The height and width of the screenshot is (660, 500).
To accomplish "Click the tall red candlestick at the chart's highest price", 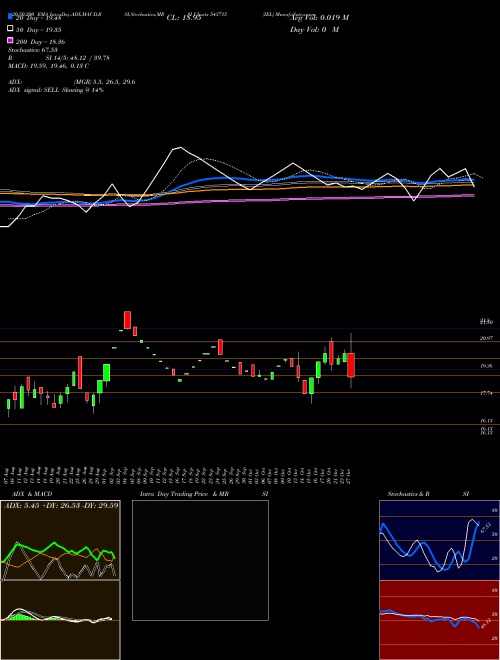I will (x=128, y=320).
